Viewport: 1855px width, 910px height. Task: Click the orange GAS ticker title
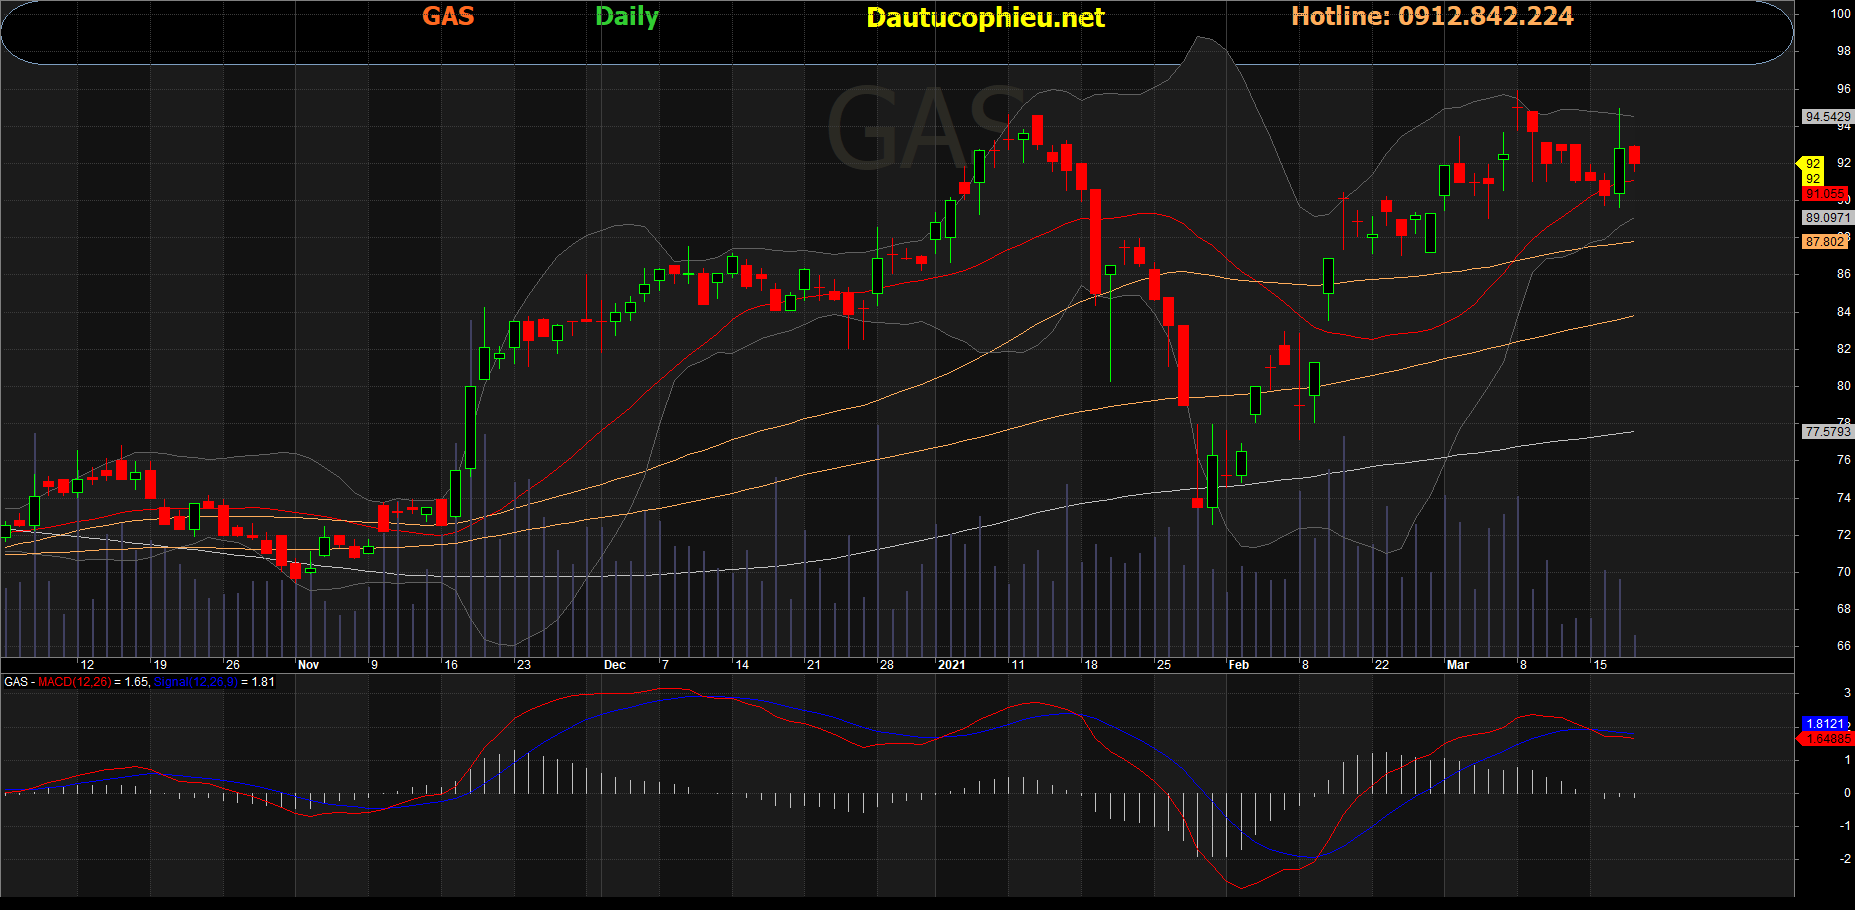[447, 16]
